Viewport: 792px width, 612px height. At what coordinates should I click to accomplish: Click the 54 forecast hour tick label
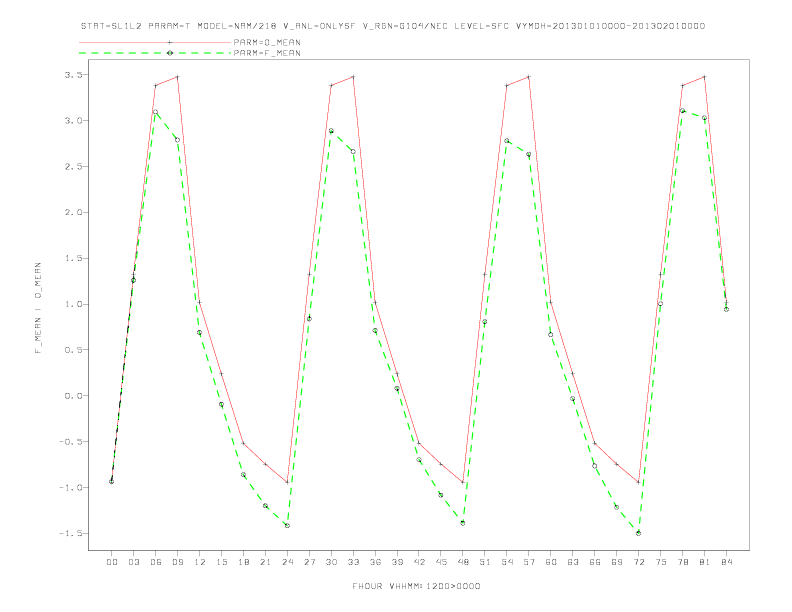click(x=507, y=562)
